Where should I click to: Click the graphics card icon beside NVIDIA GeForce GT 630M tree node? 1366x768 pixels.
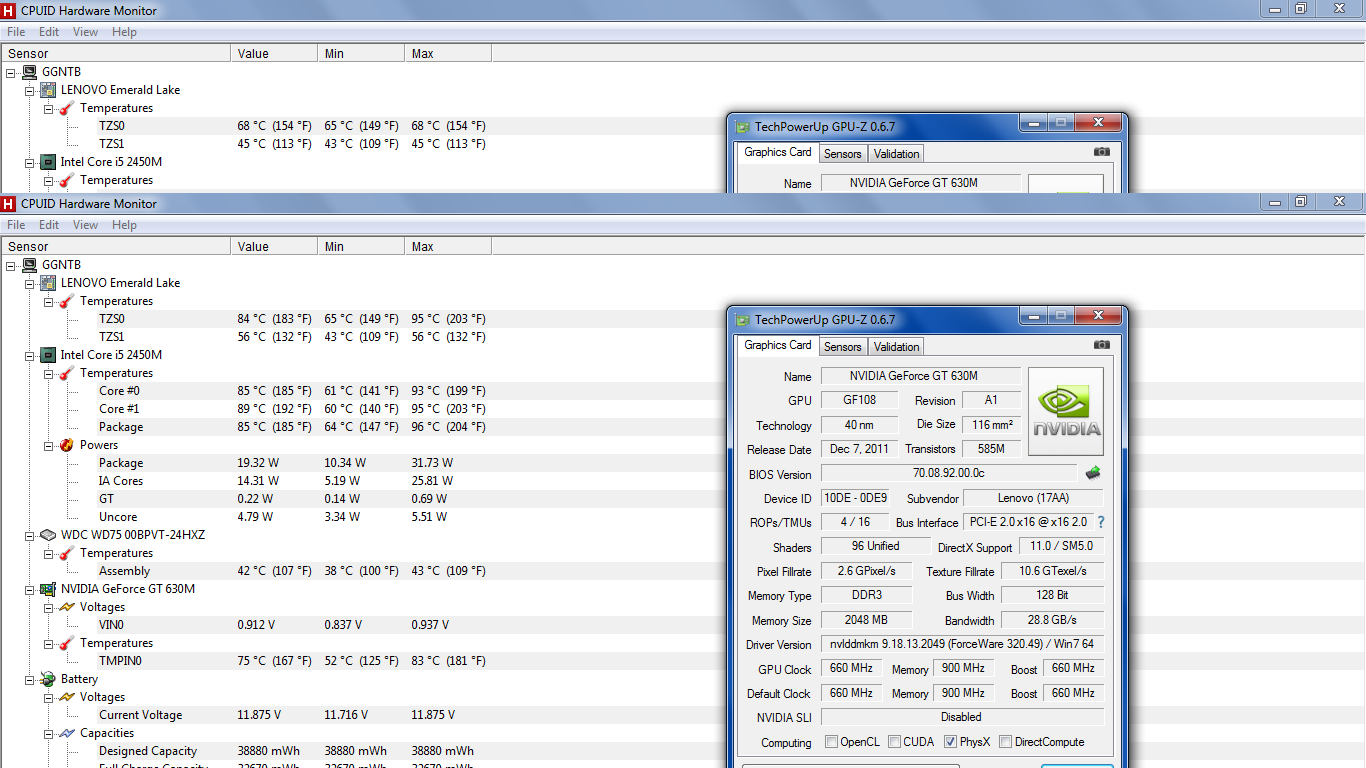(x=48, y=589)
